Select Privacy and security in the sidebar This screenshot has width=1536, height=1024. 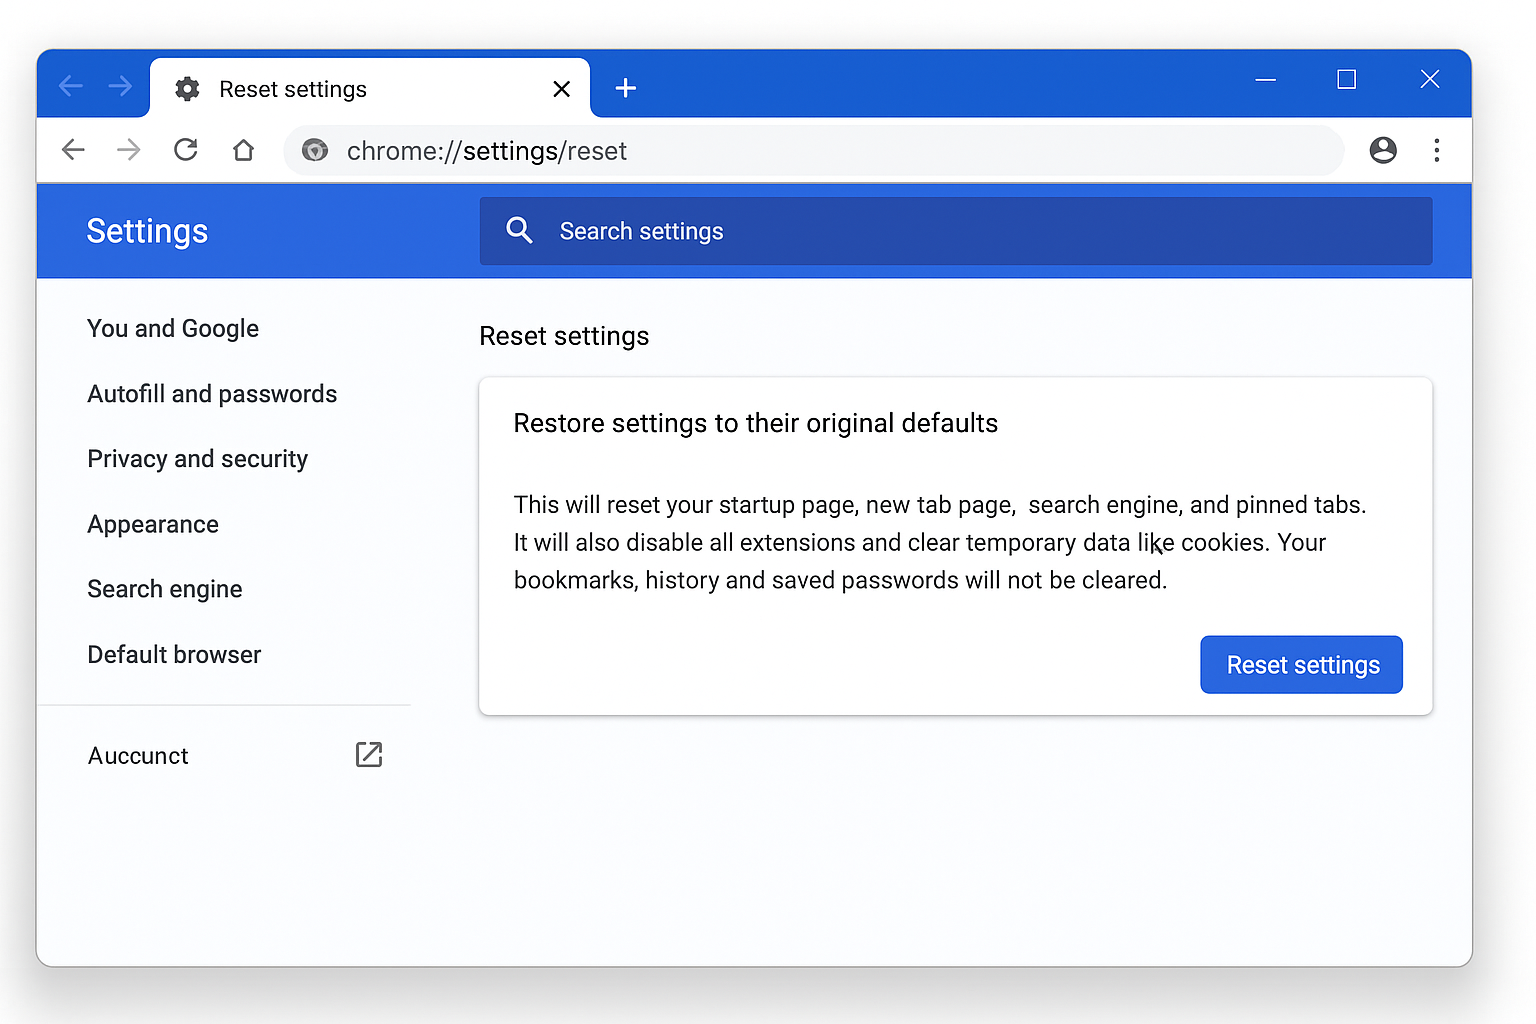tap(197, 459)
